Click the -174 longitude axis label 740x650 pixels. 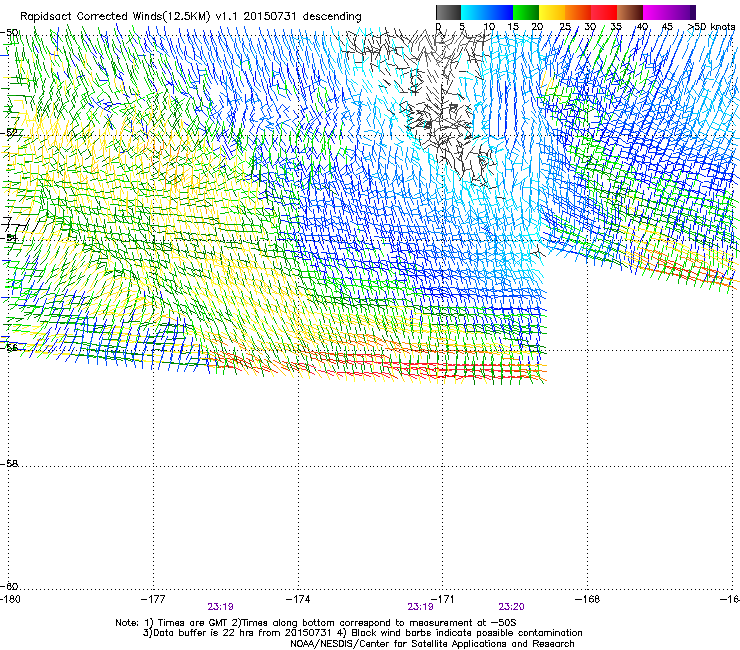coord(298,599)
